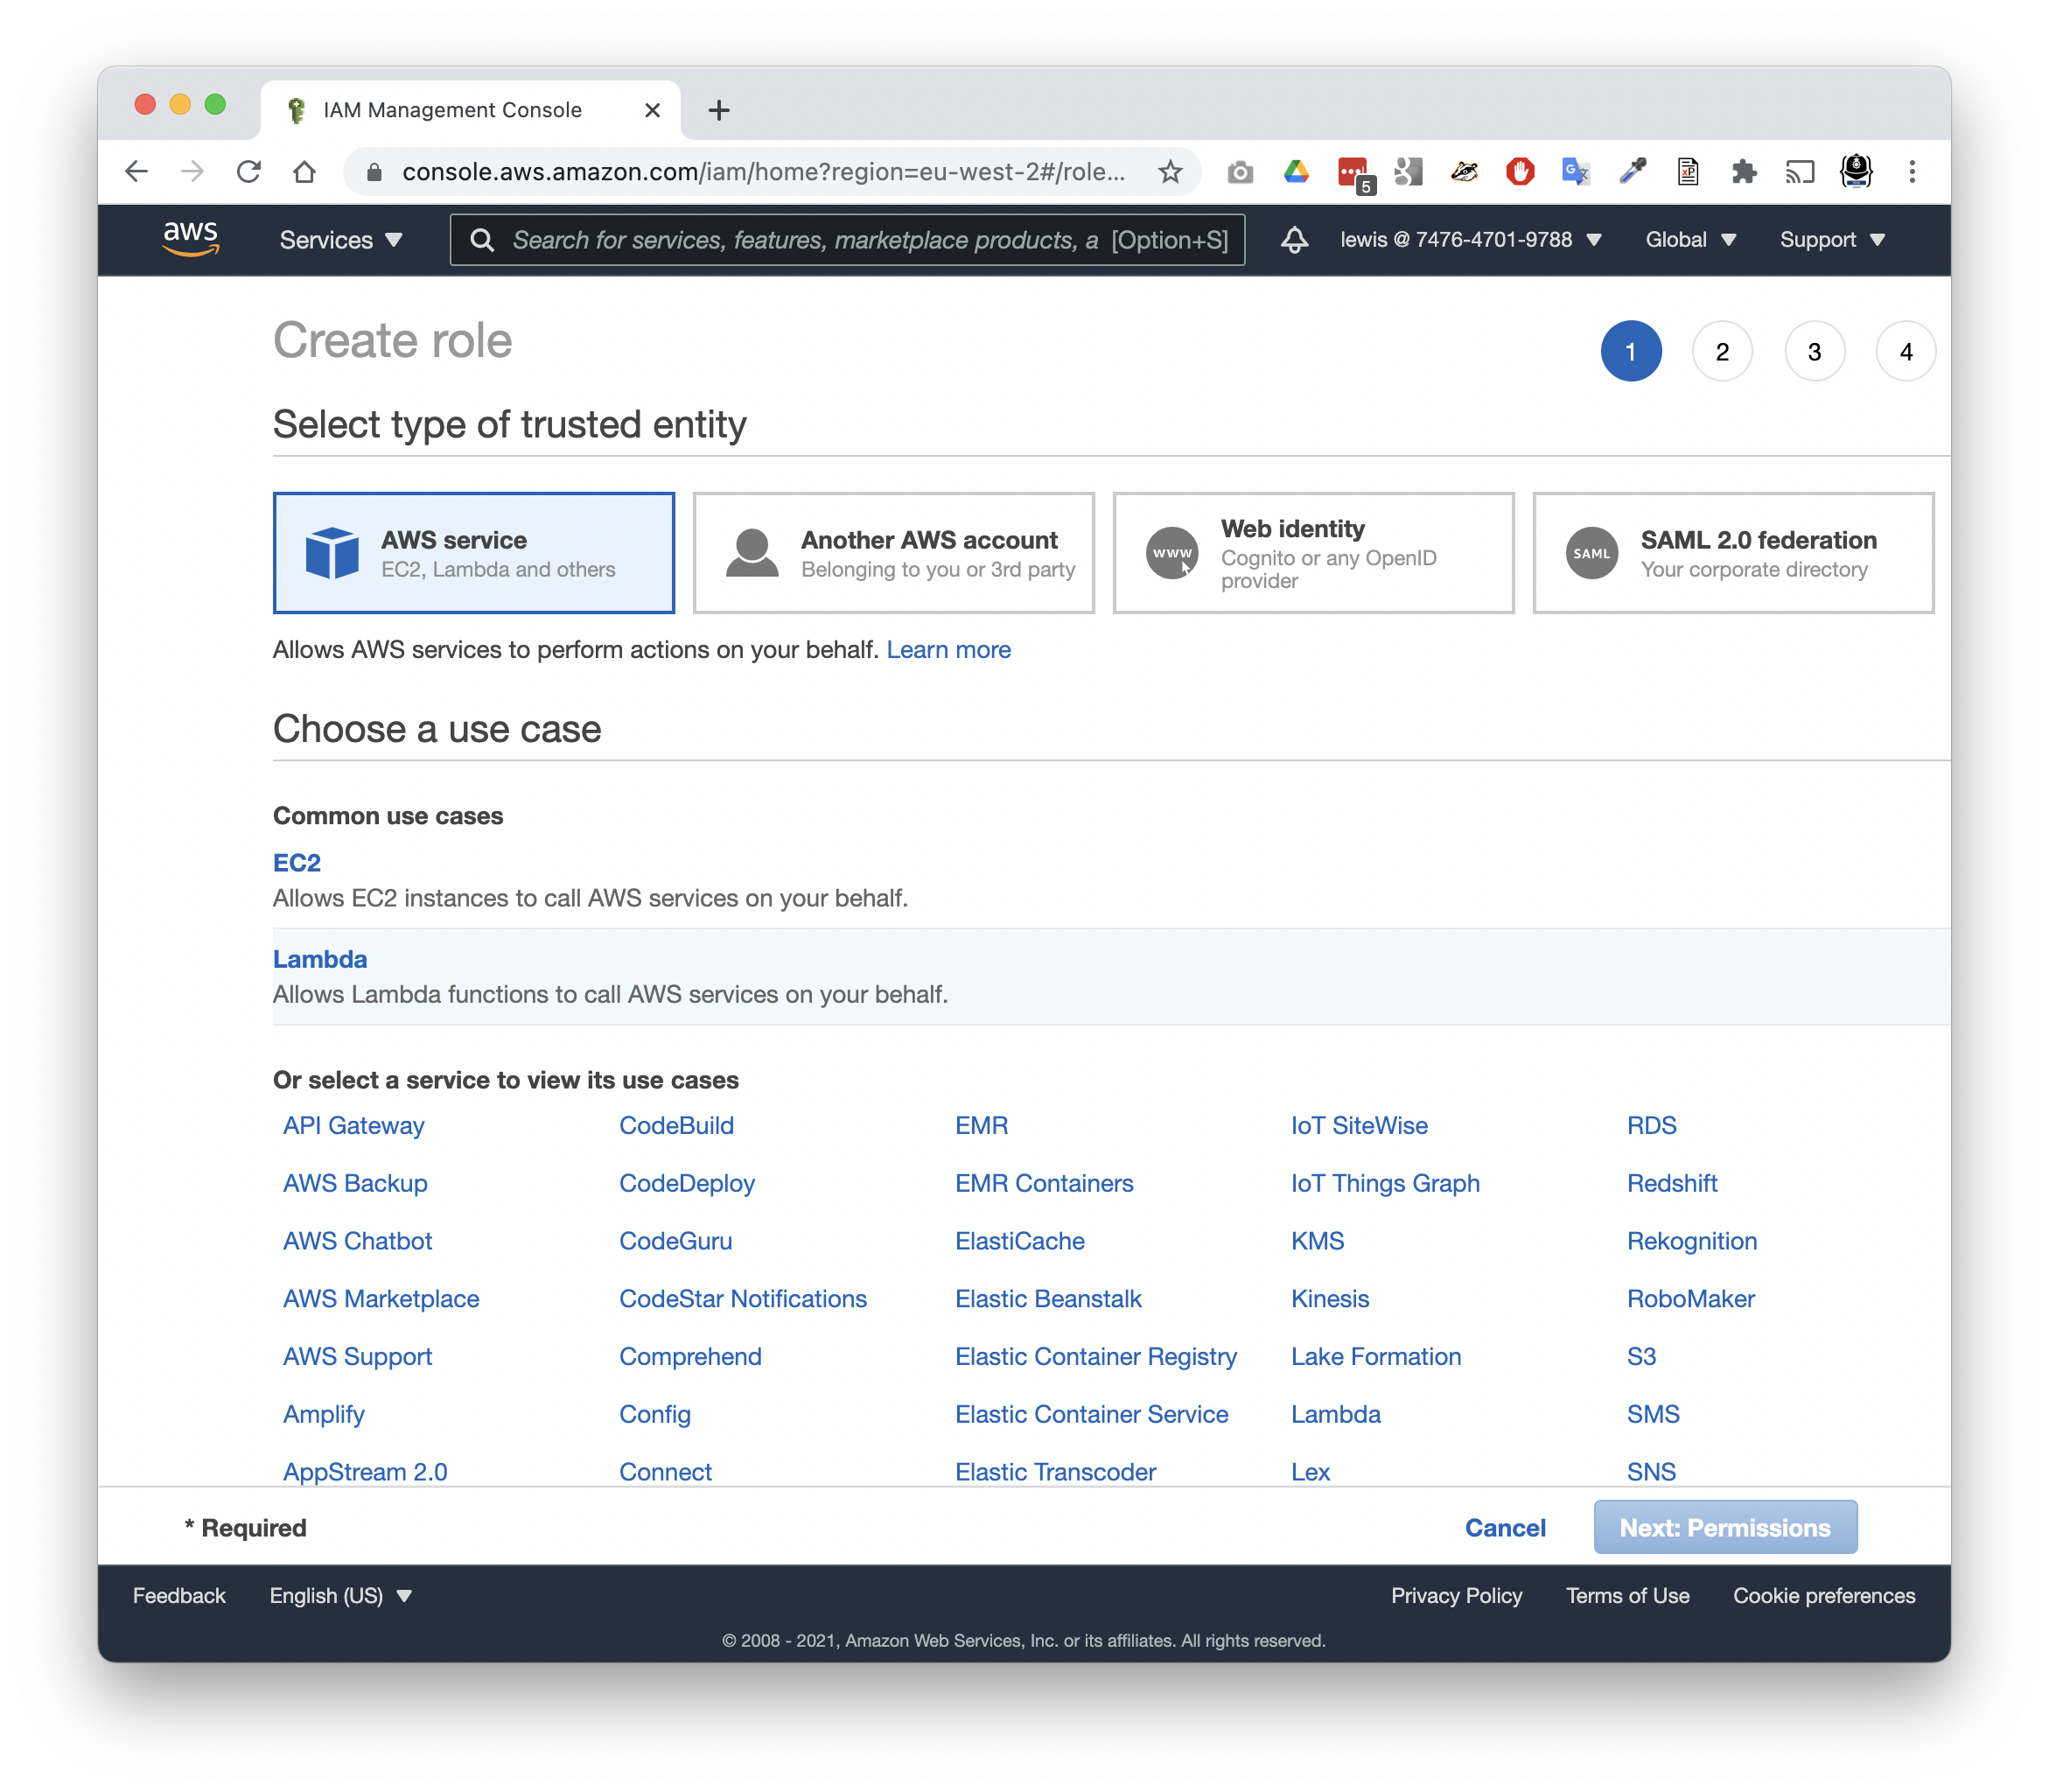Select the AWS Backup service
The image size is (2049, 1792).
(x=355, y=1184)
